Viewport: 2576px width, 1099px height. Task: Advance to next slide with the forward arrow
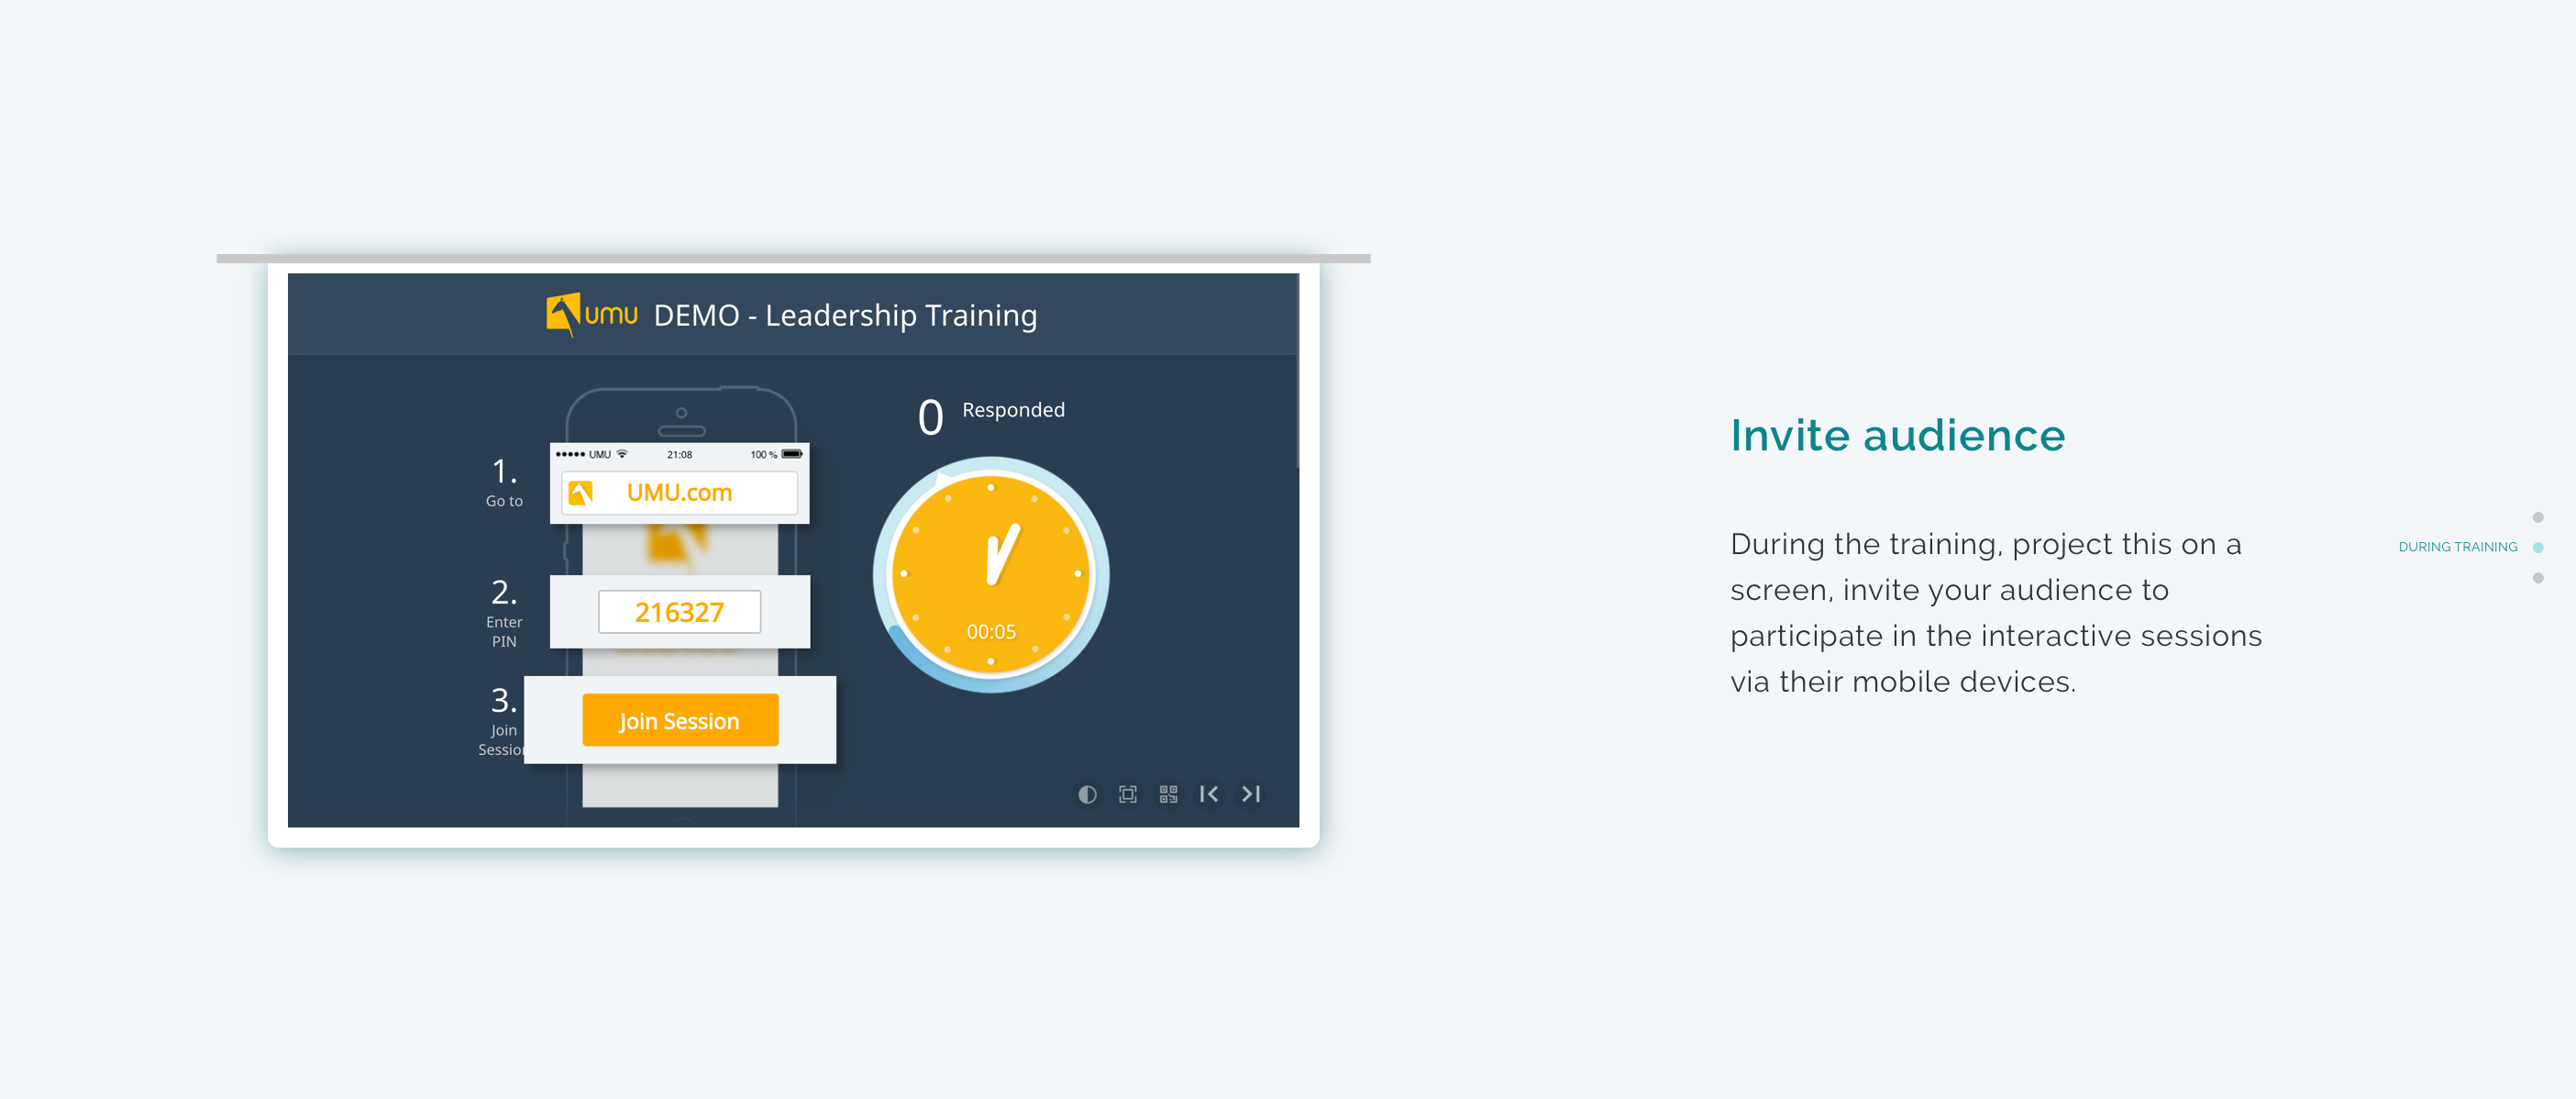click(1250, 794)
